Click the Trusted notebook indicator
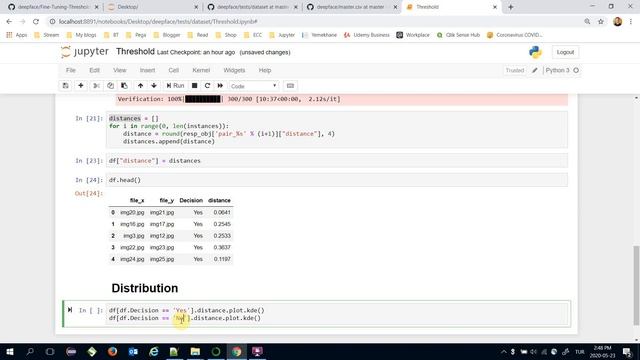The width and height of the screenshot is (640, 360). pos(515,70)
